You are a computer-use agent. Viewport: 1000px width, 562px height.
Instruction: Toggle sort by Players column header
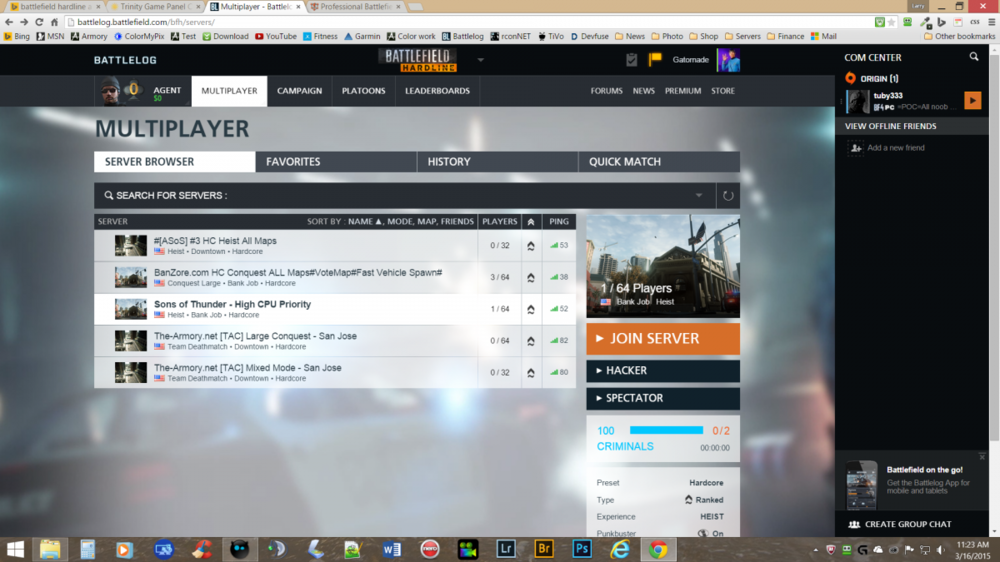coord(499,221)
